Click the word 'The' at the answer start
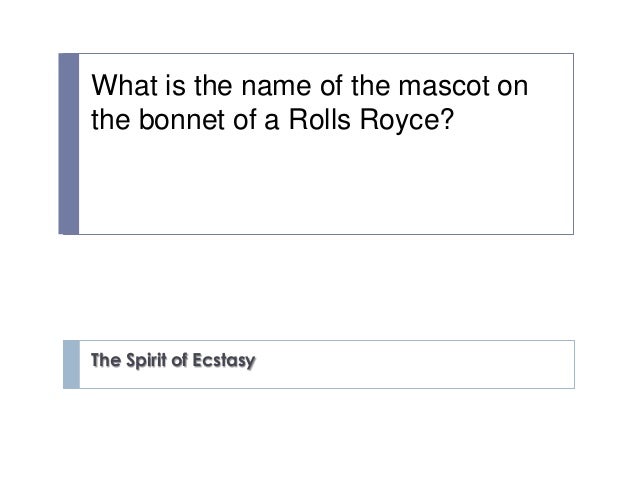Image resolution: width=638 pixels, height=479 pixels. (106, 360)
